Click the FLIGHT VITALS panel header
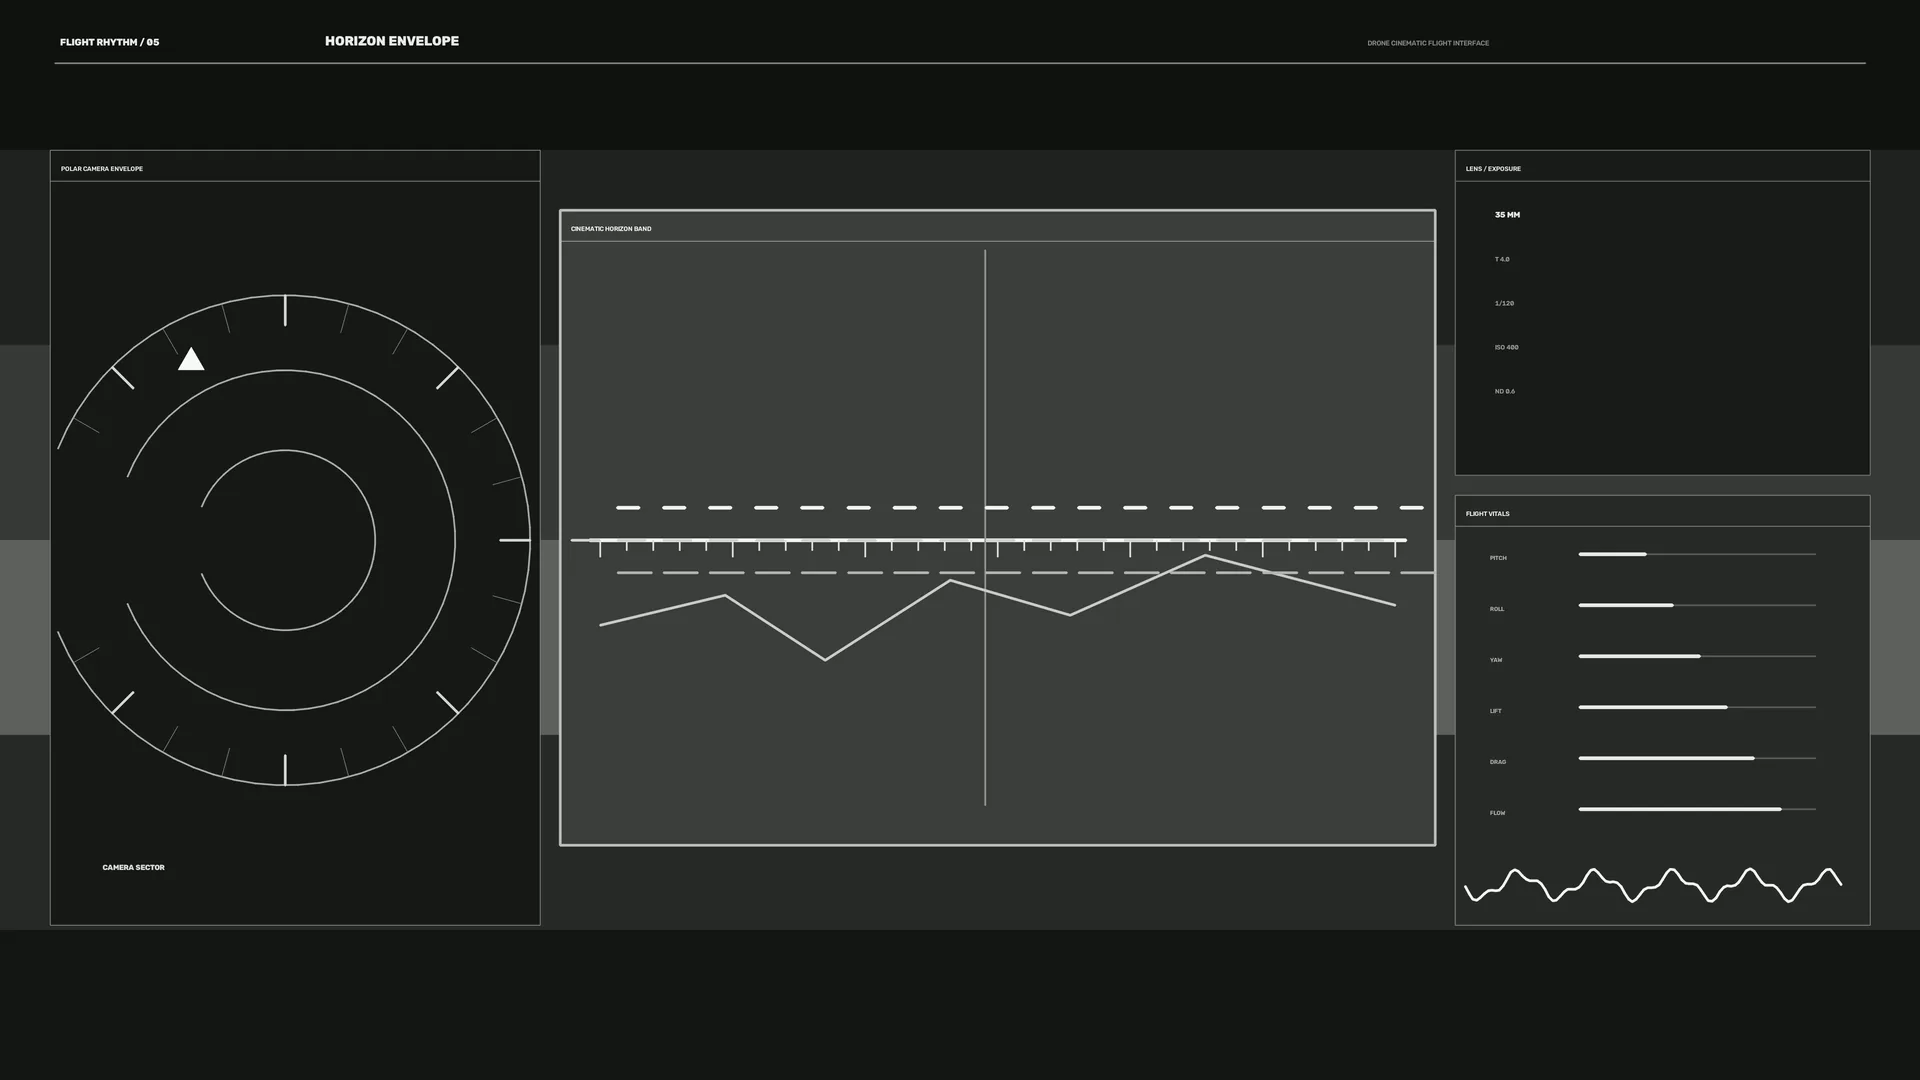The height and width of the screenshot is (1080, 1920). 1662,512
